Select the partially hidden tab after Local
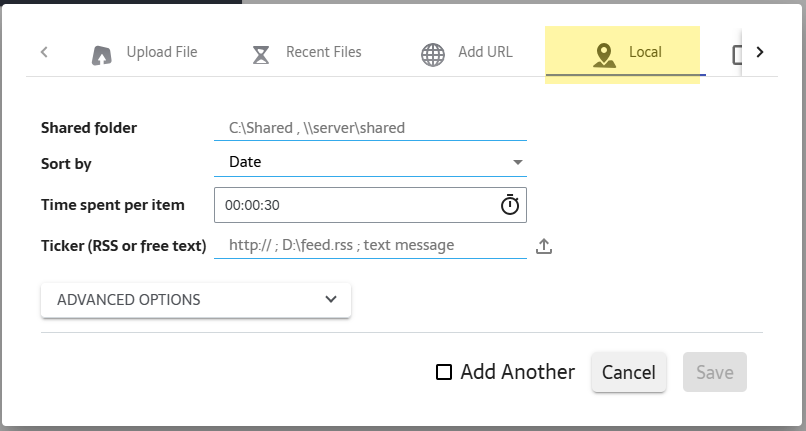Viewport: 806px width, 431px height. 738,54
